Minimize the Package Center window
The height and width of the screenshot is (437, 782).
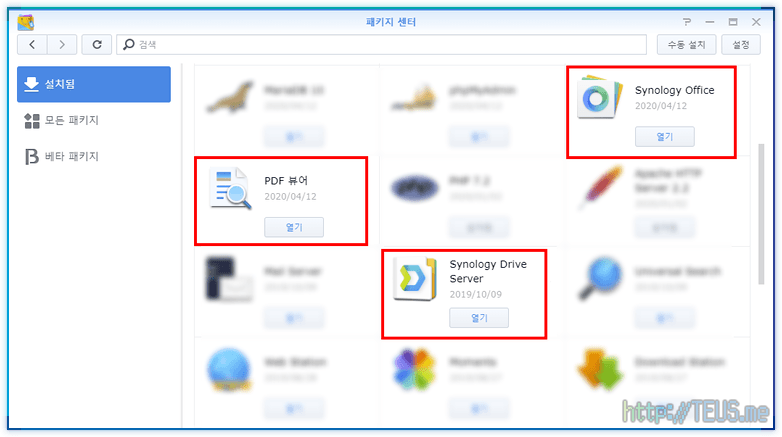click(710, 22)
